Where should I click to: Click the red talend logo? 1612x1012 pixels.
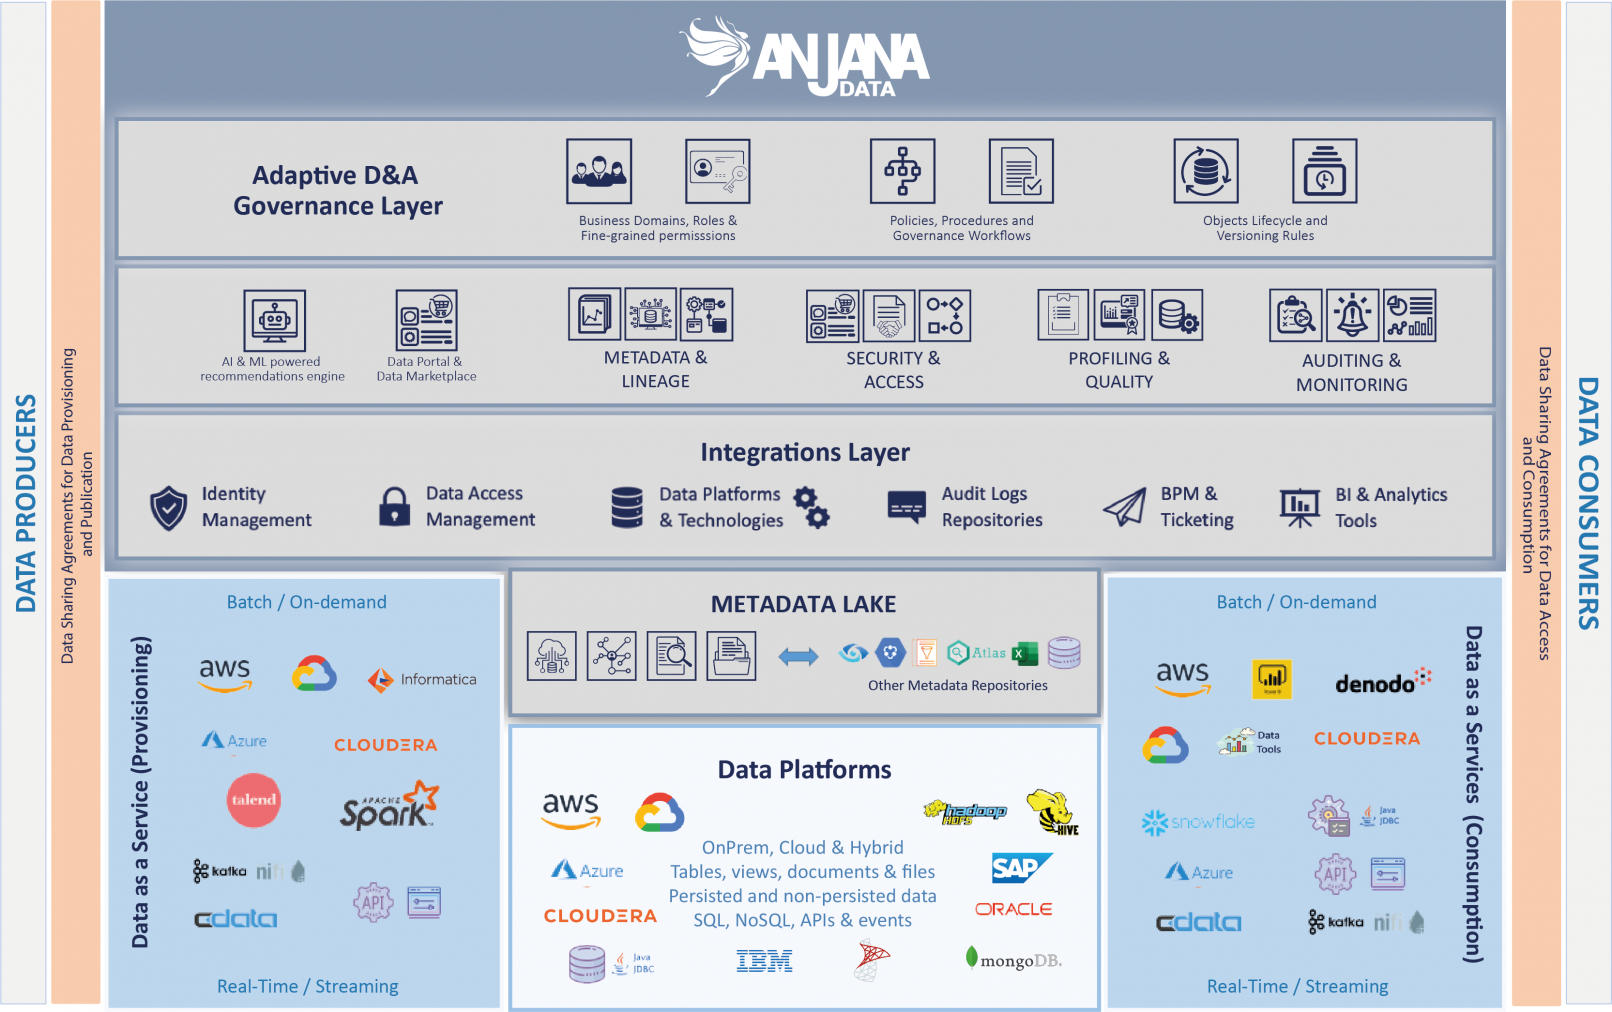pos(254,800)
